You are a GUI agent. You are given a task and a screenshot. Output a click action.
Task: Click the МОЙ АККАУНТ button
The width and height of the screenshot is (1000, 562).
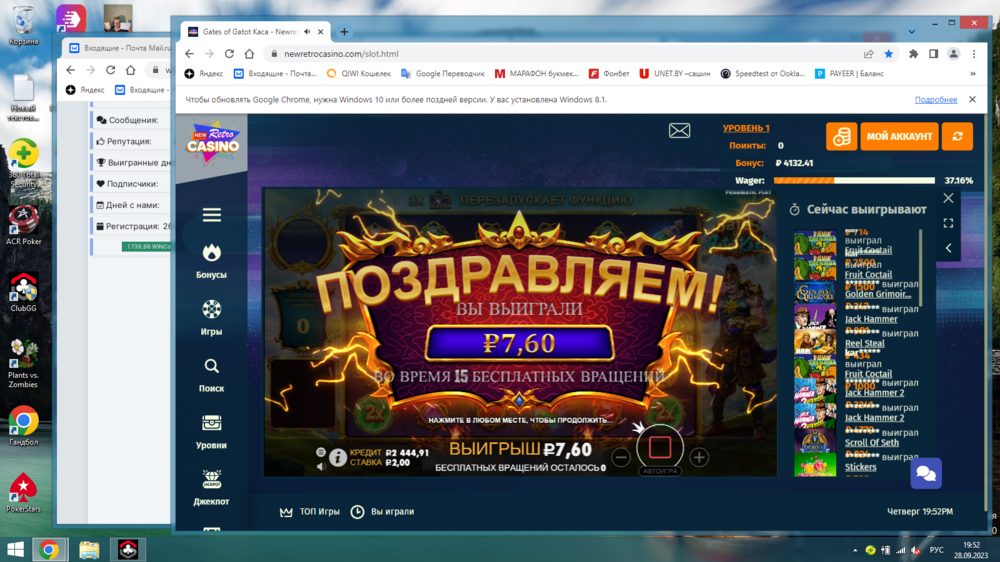coord(898,137)
